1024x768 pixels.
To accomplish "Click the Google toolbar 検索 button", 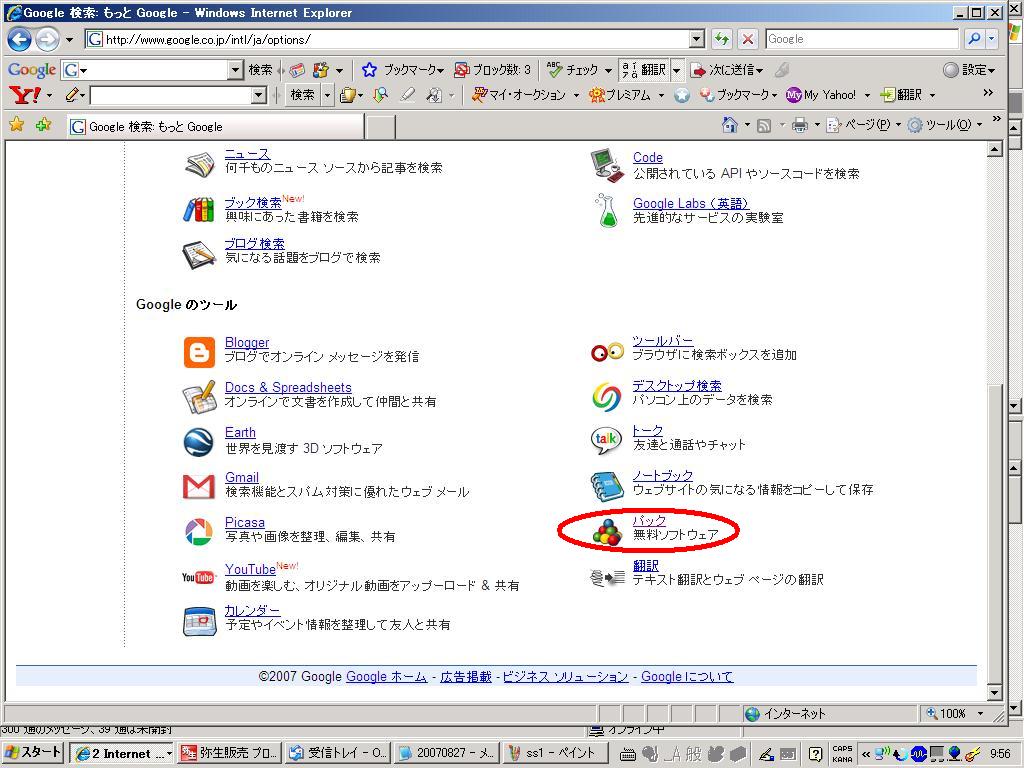I will 261,69.
